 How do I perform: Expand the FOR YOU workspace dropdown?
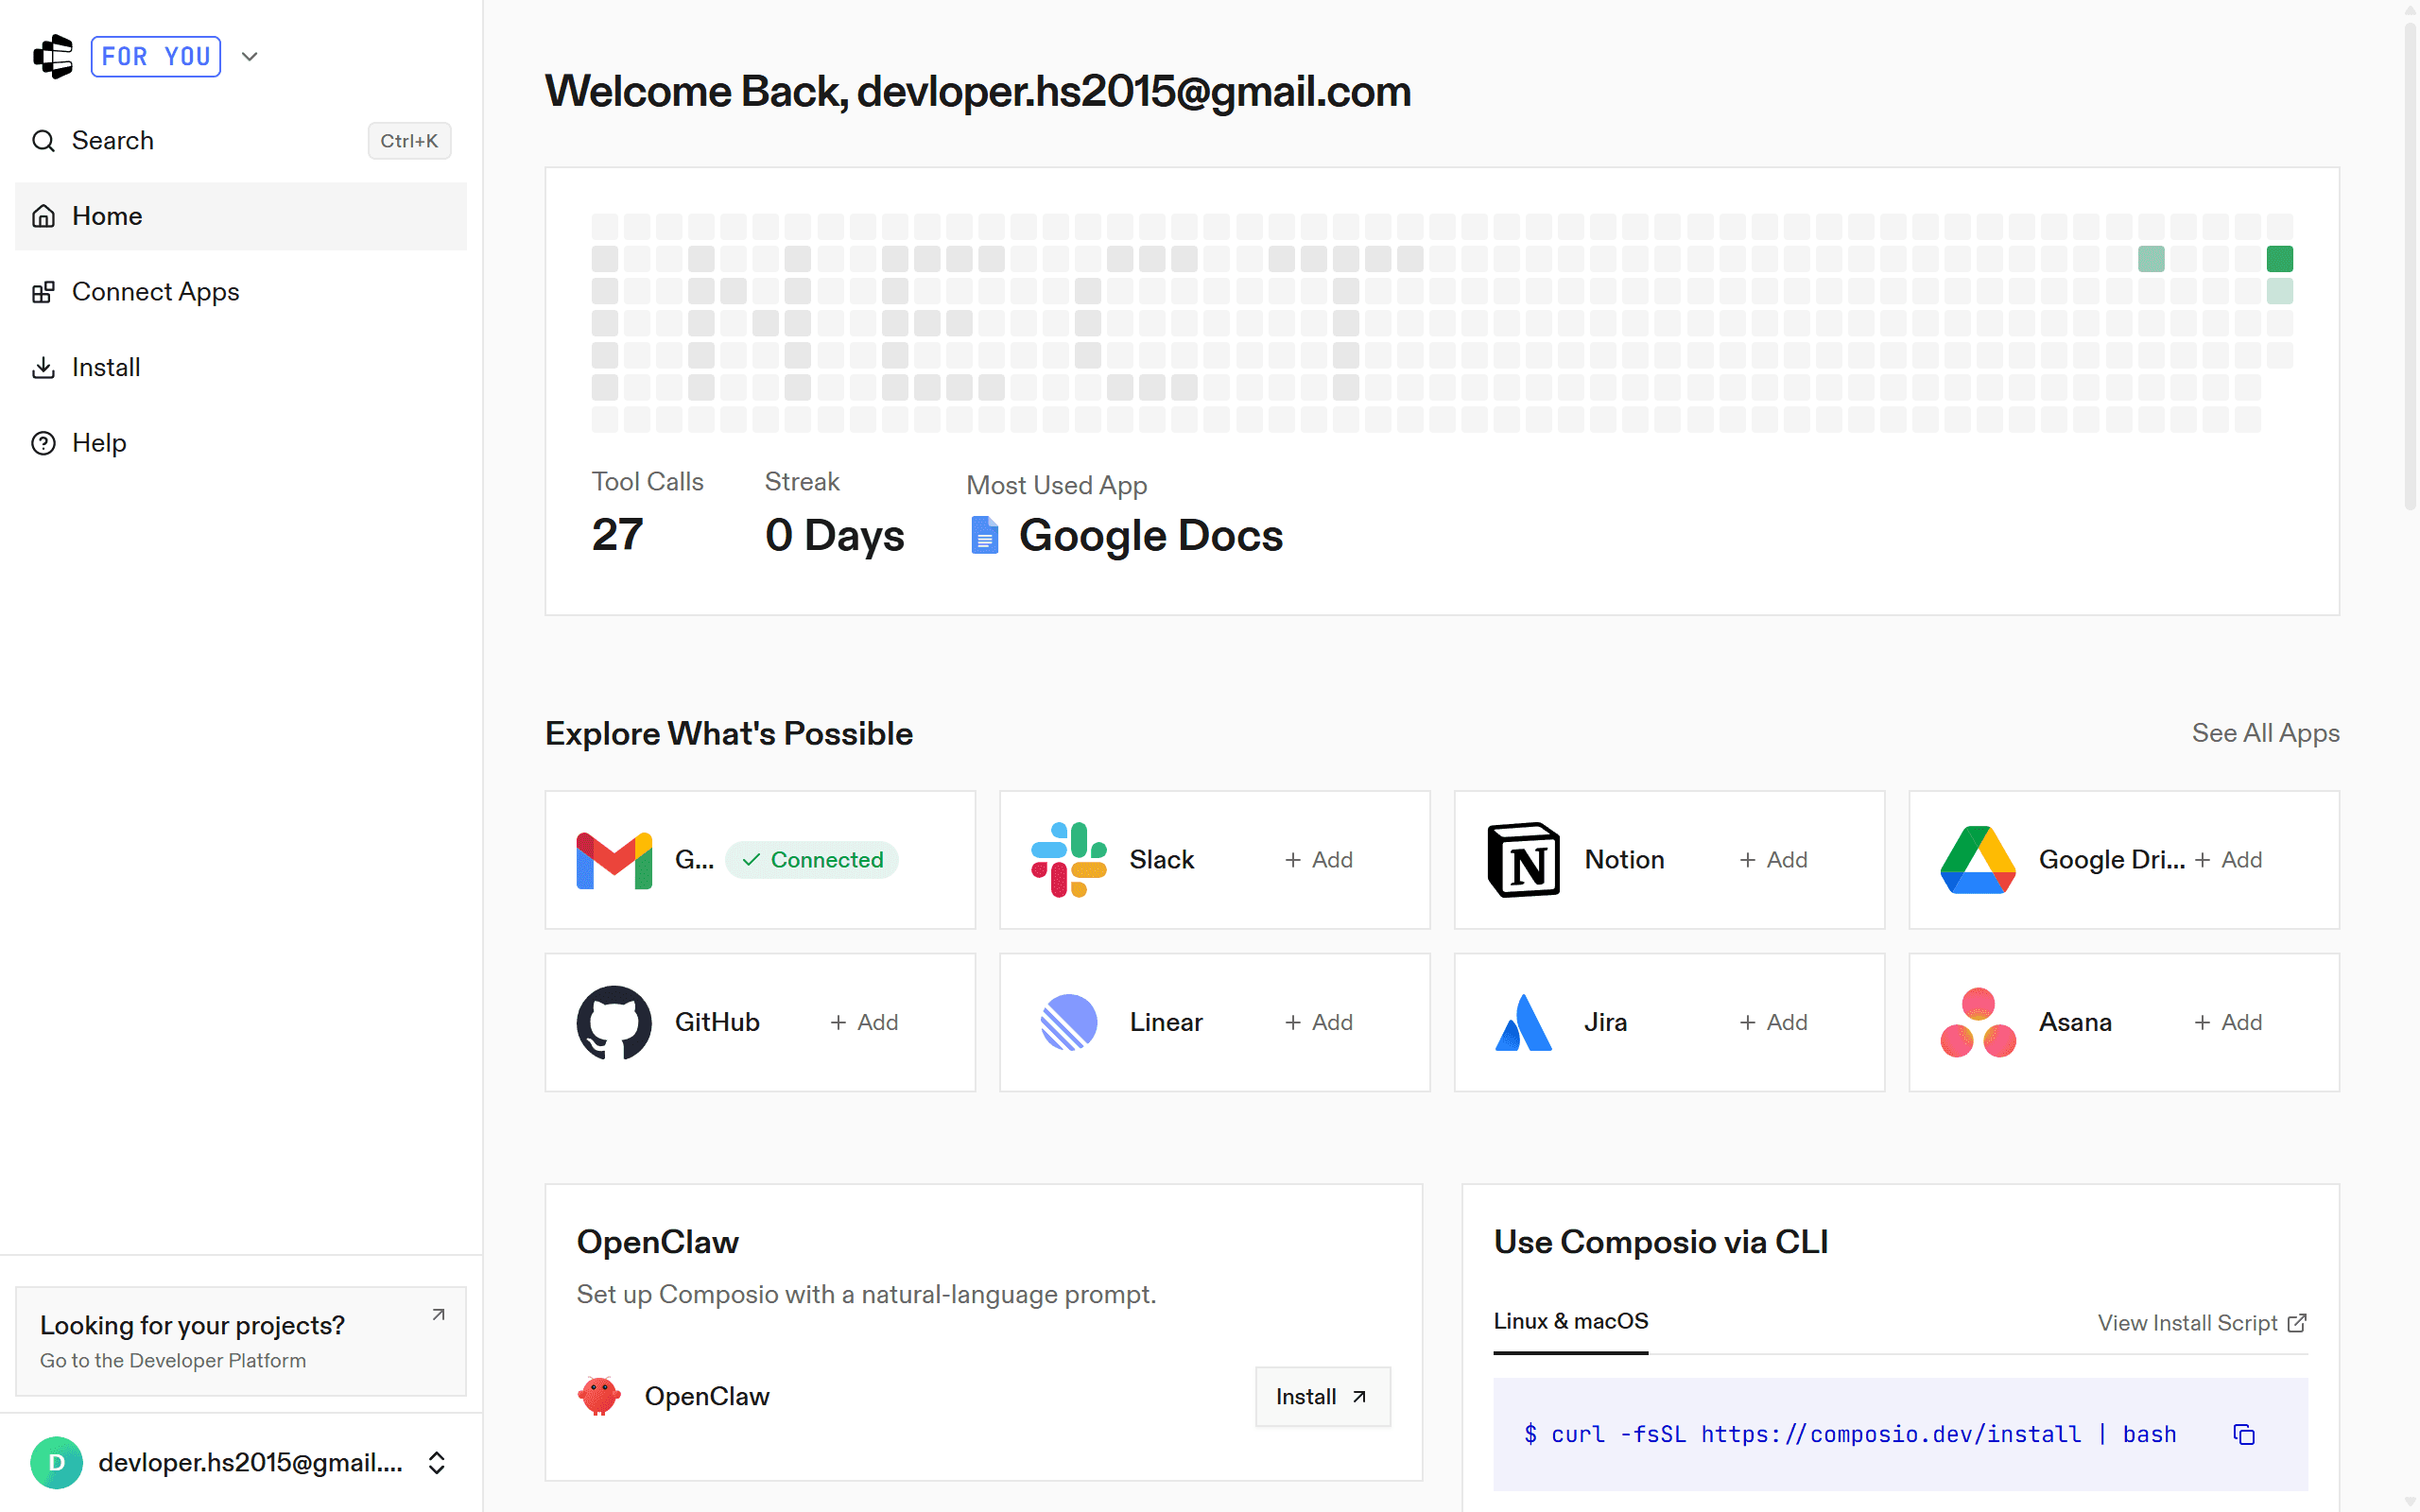(x=250, y=56)
